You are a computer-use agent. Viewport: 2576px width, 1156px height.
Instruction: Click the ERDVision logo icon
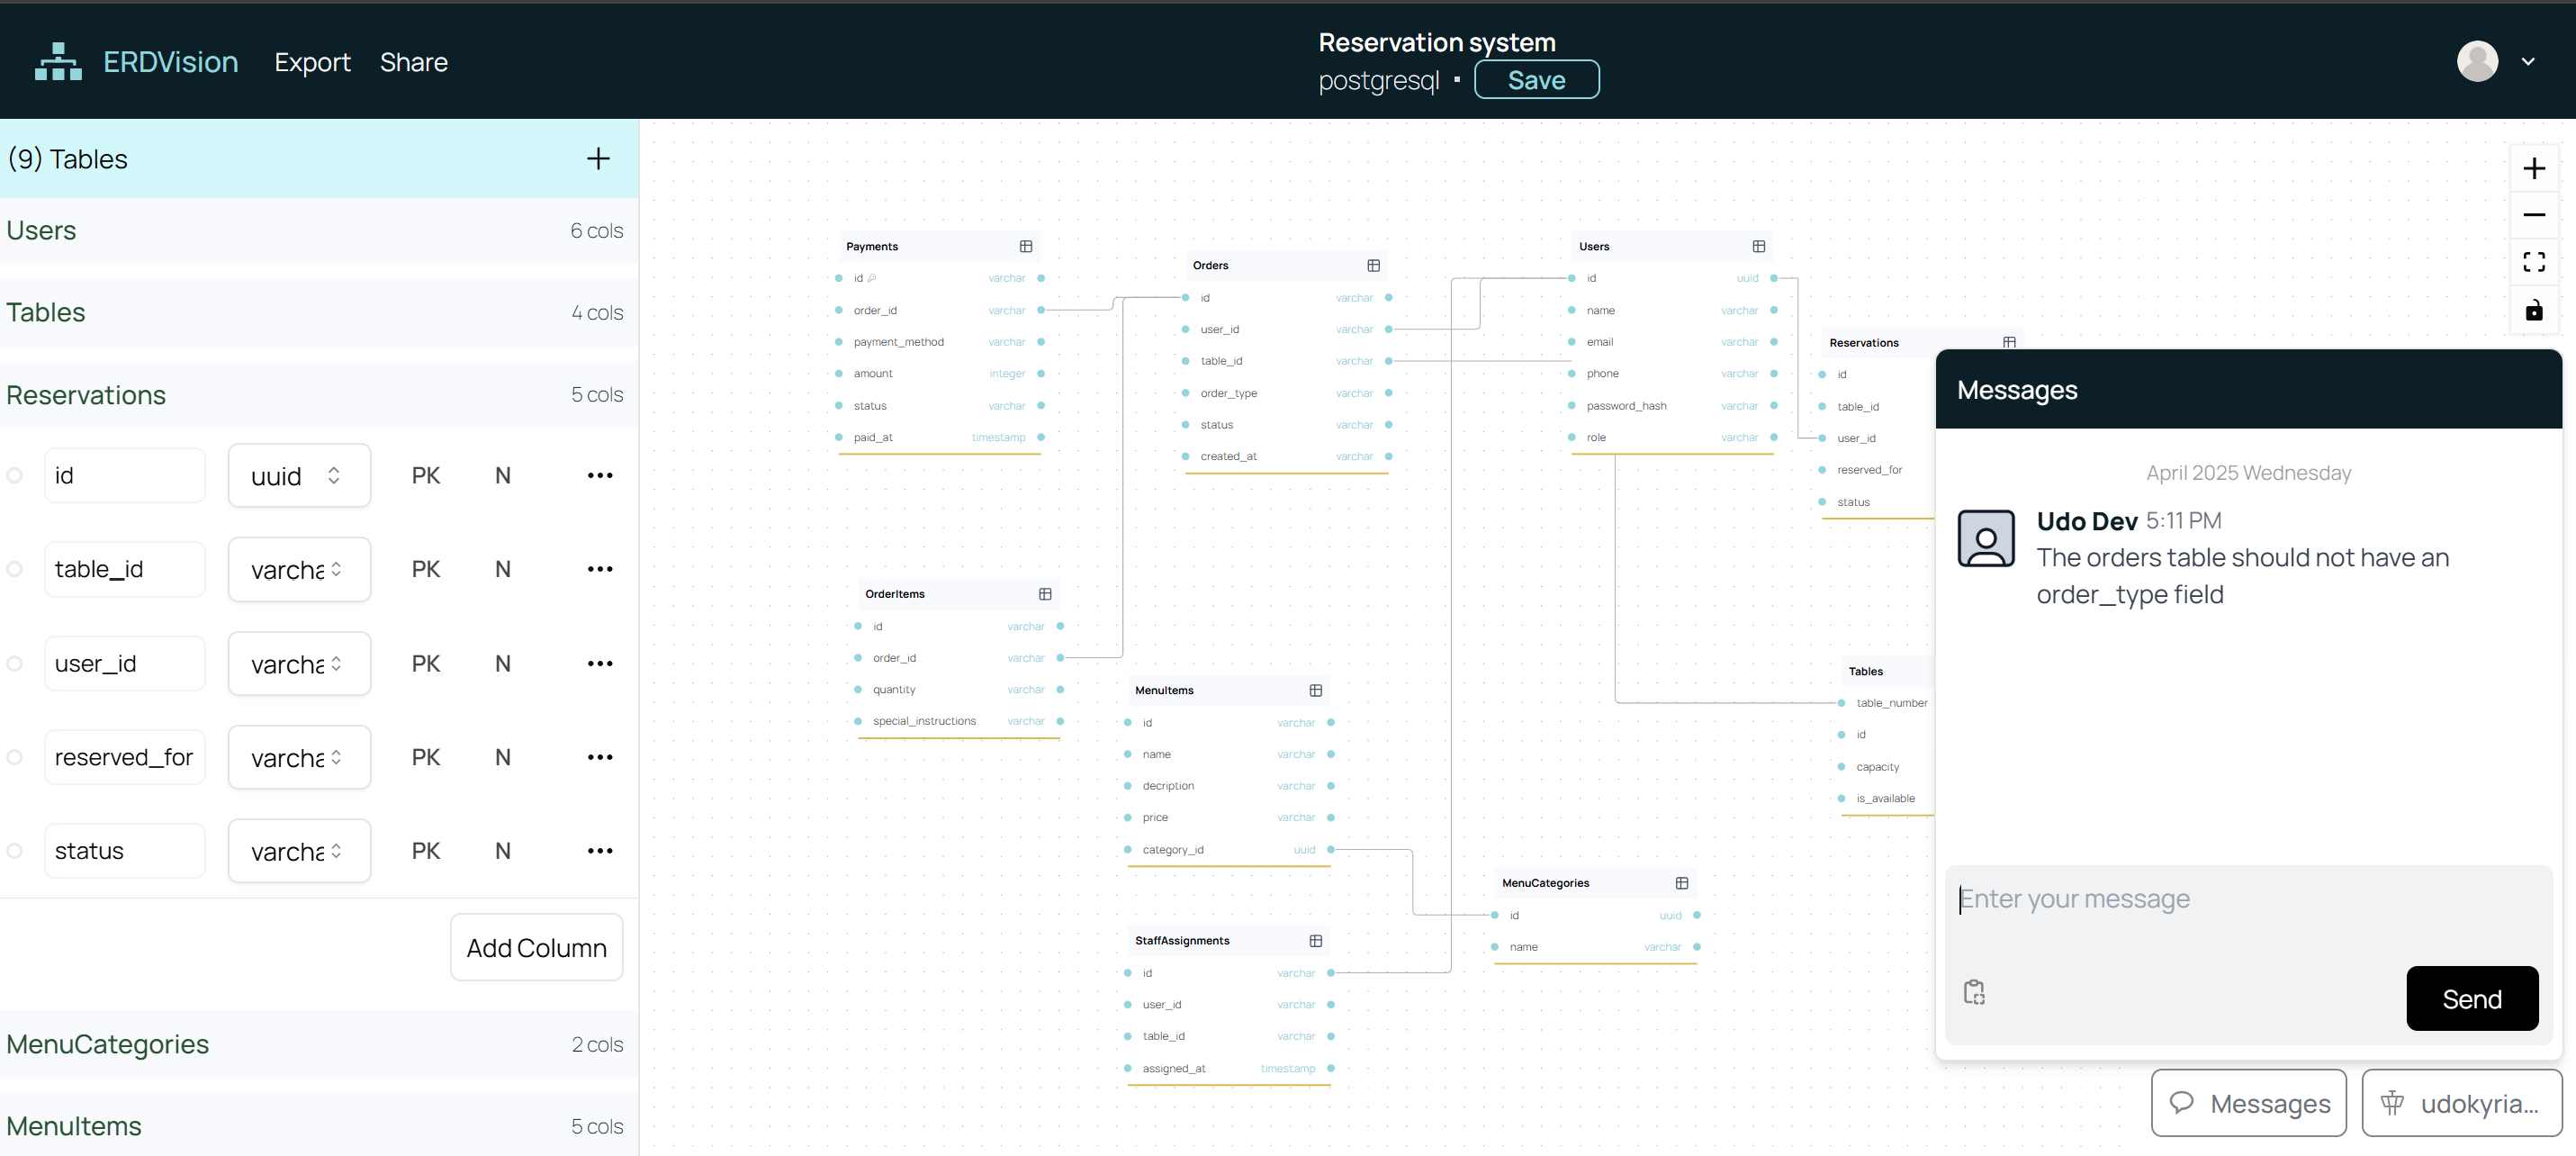[58, 62]
